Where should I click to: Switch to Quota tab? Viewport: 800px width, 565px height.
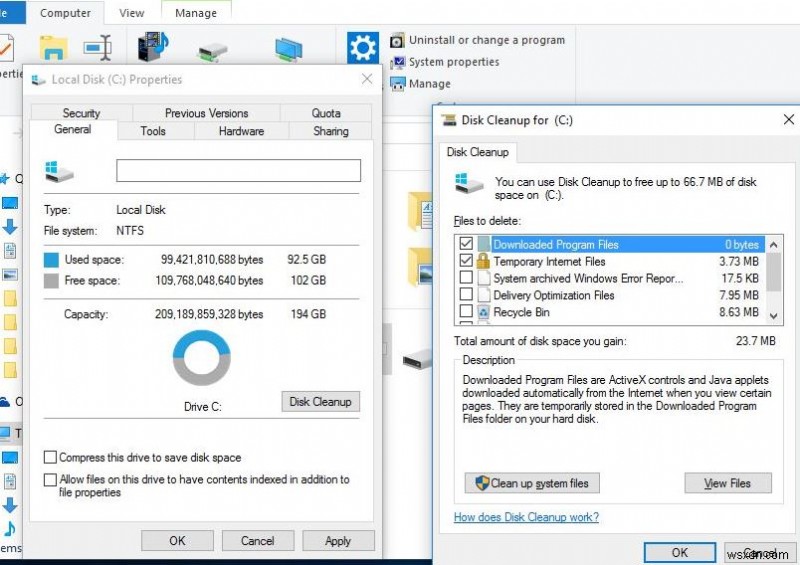[x=326, y=113]
